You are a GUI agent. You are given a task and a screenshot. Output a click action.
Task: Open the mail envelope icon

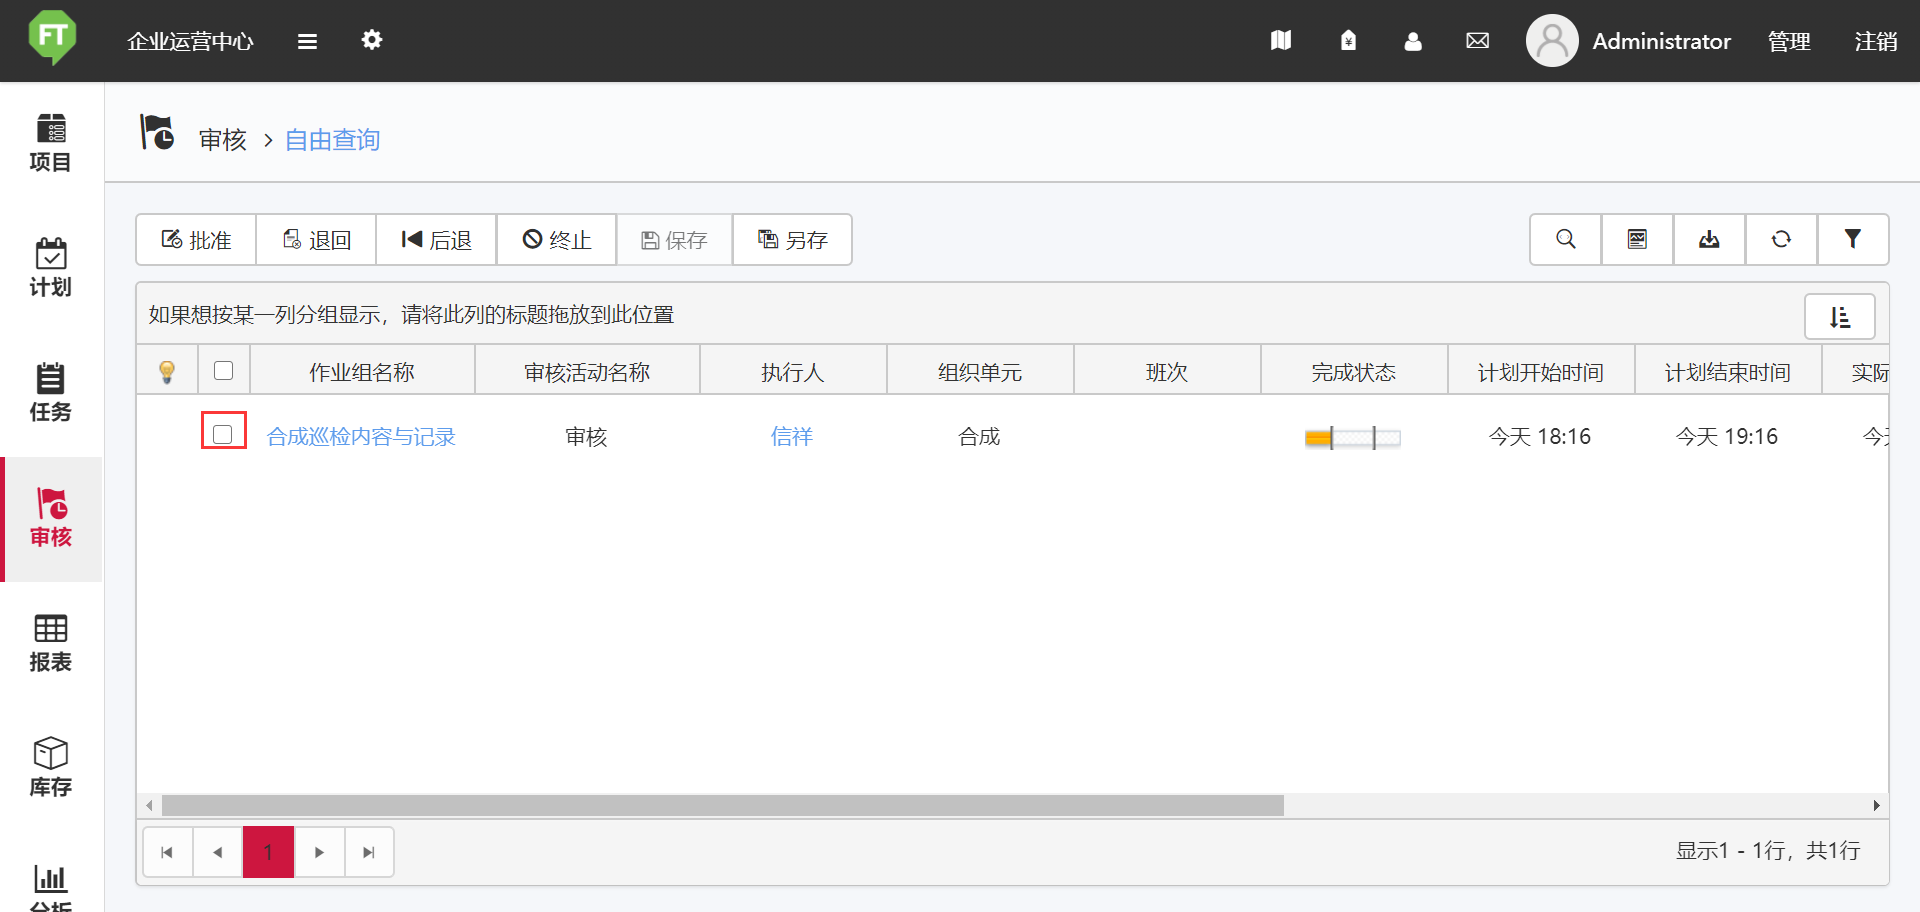[x=1477, y=41]
